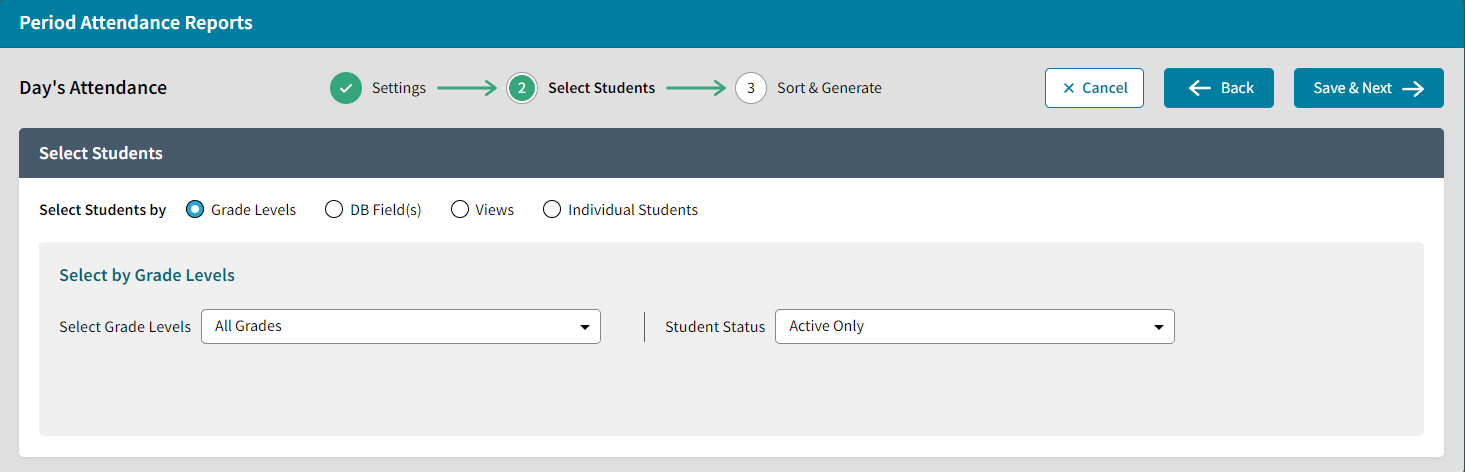
Task: Click the Select Students step label
Action: (601, 88)
